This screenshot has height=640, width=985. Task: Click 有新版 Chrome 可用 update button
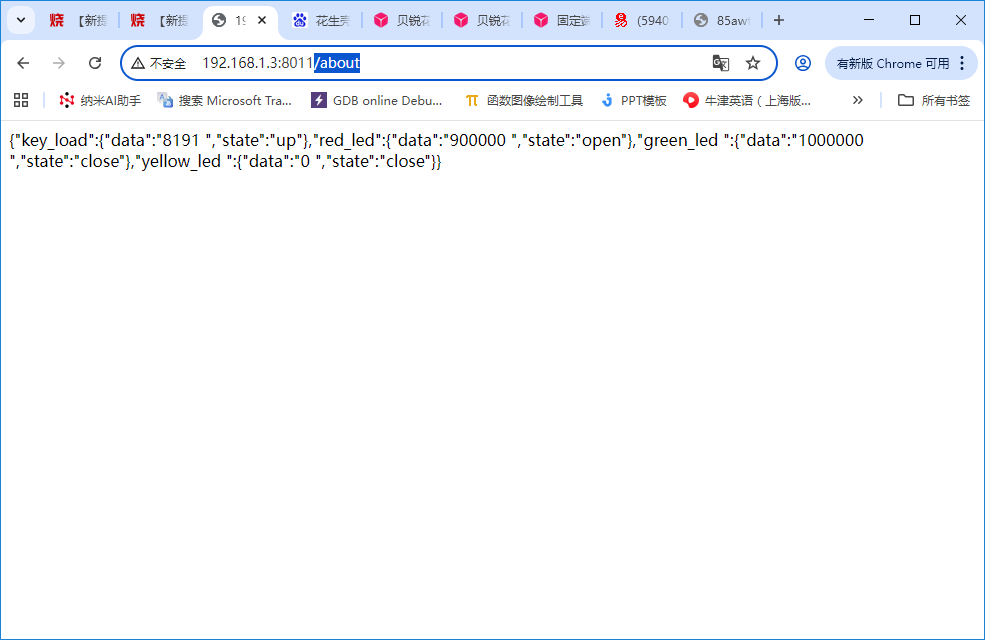coord(892,63)
